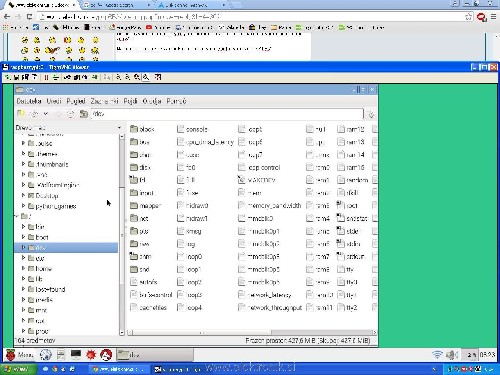Select the loop4 file
Viewport: 500px width, 375px height.
click(190, 308)
